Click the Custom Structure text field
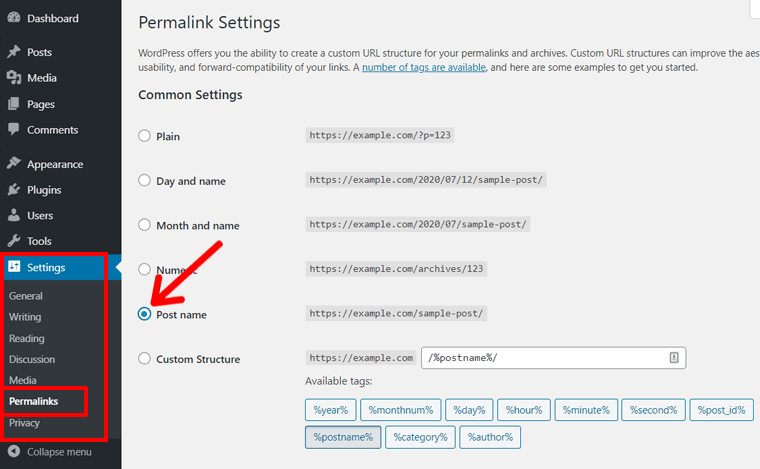 554,358
